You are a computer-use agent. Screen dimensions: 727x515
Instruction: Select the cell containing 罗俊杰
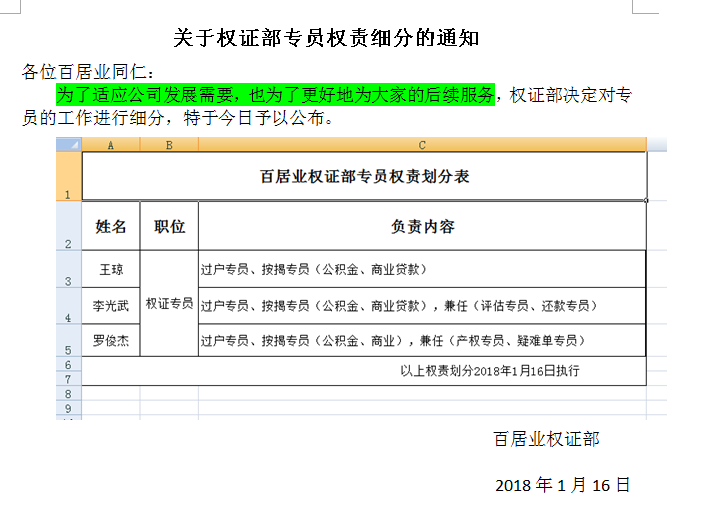tap(110, 341)
